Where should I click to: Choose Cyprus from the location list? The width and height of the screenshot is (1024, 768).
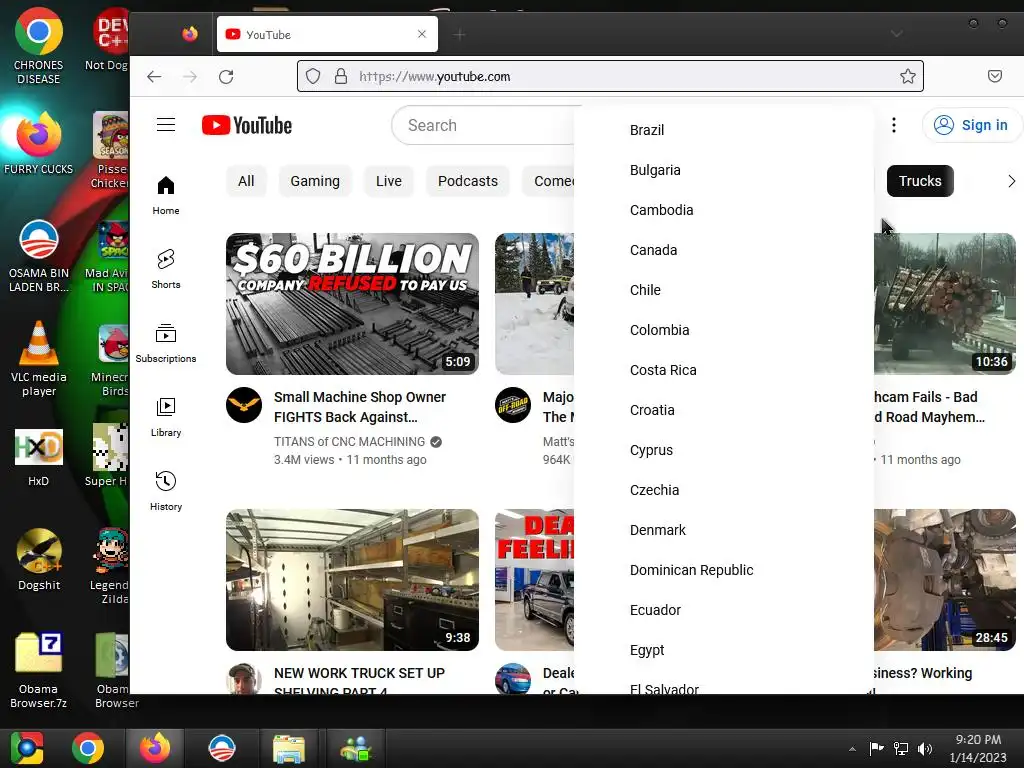[724, 450]
